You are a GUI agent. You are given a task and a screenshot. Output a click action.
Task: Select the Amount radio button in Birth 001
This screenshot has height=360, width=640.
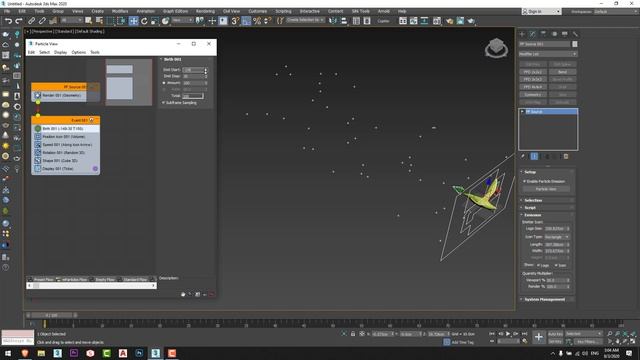click(x=164, y=83)
